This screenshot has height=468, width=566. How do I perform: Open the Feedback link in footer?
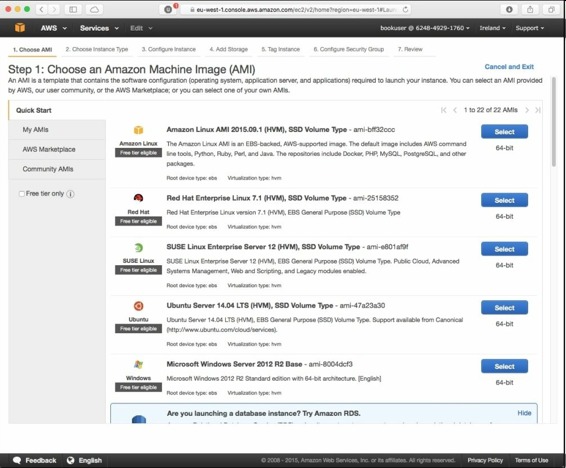pyautogui.click(x=41, y=460)
